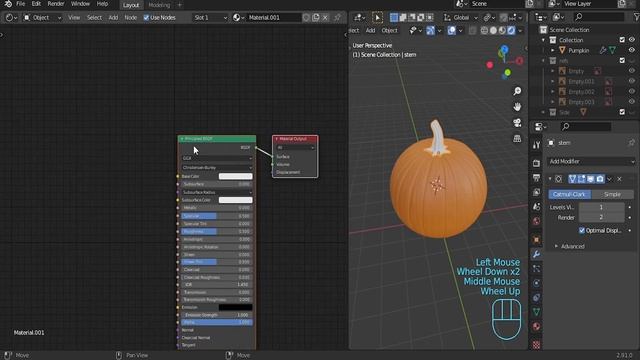The image size is (640, 360).
Task: Unlink Material.001 with the X button
Action: coord(325,18)
